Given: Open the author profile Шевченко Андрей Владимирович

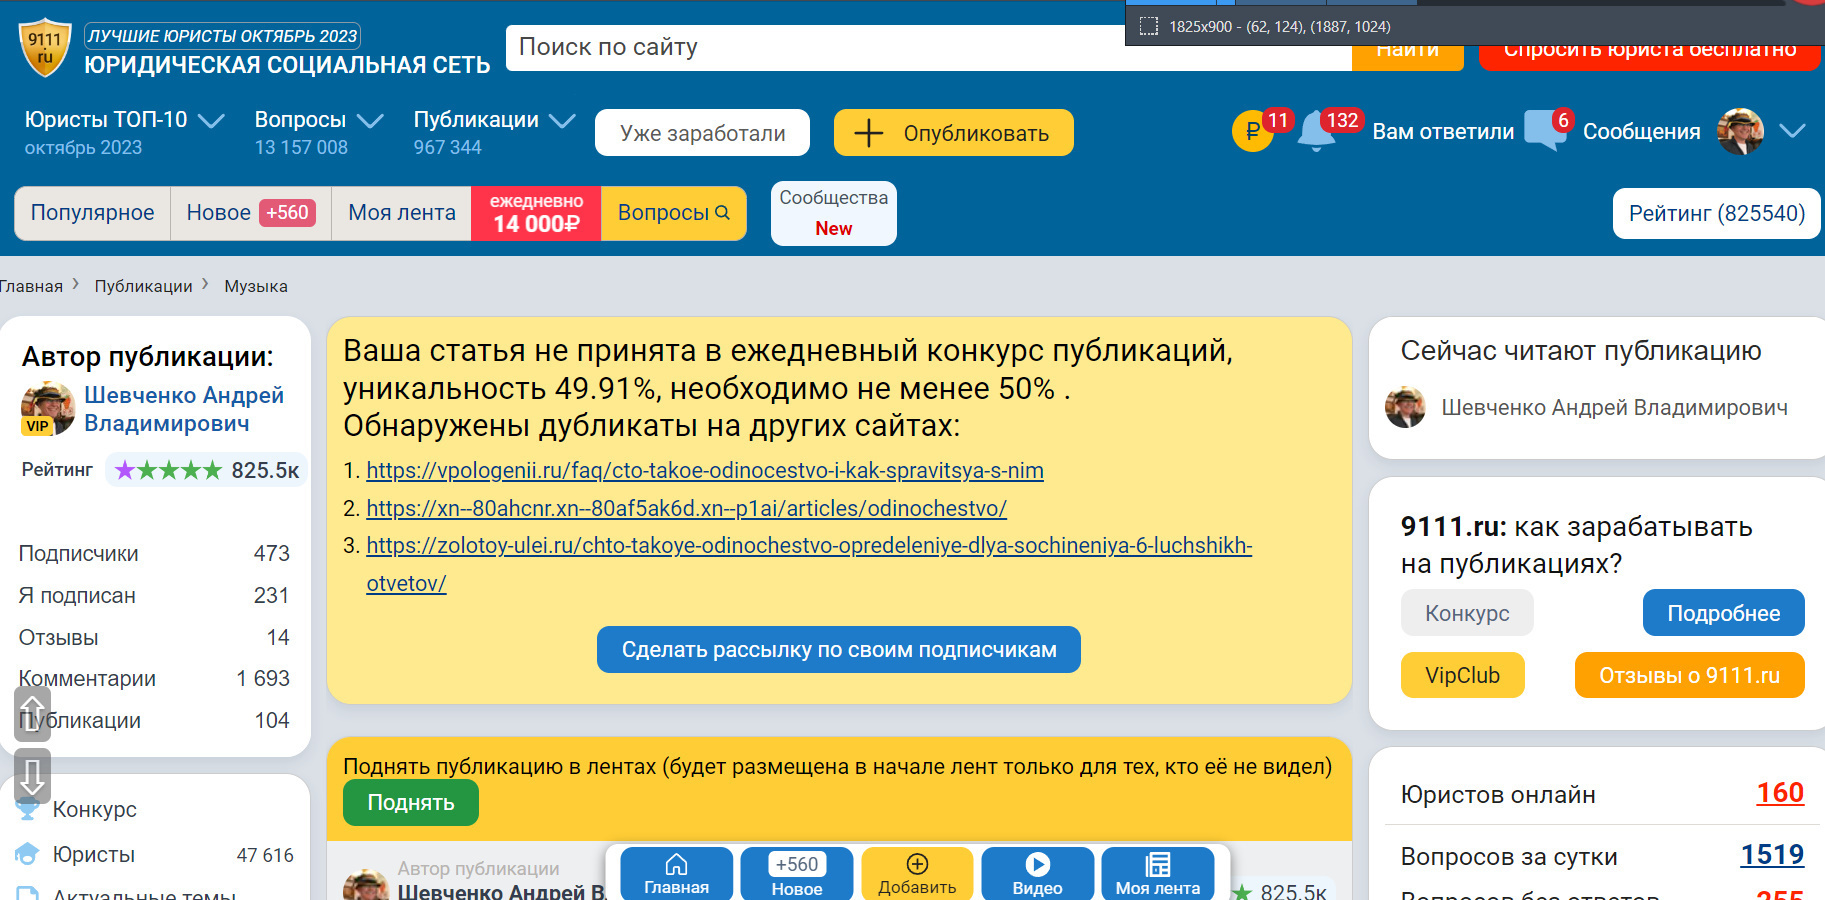Looking at the screenshot, I should [x=186, y=408].
